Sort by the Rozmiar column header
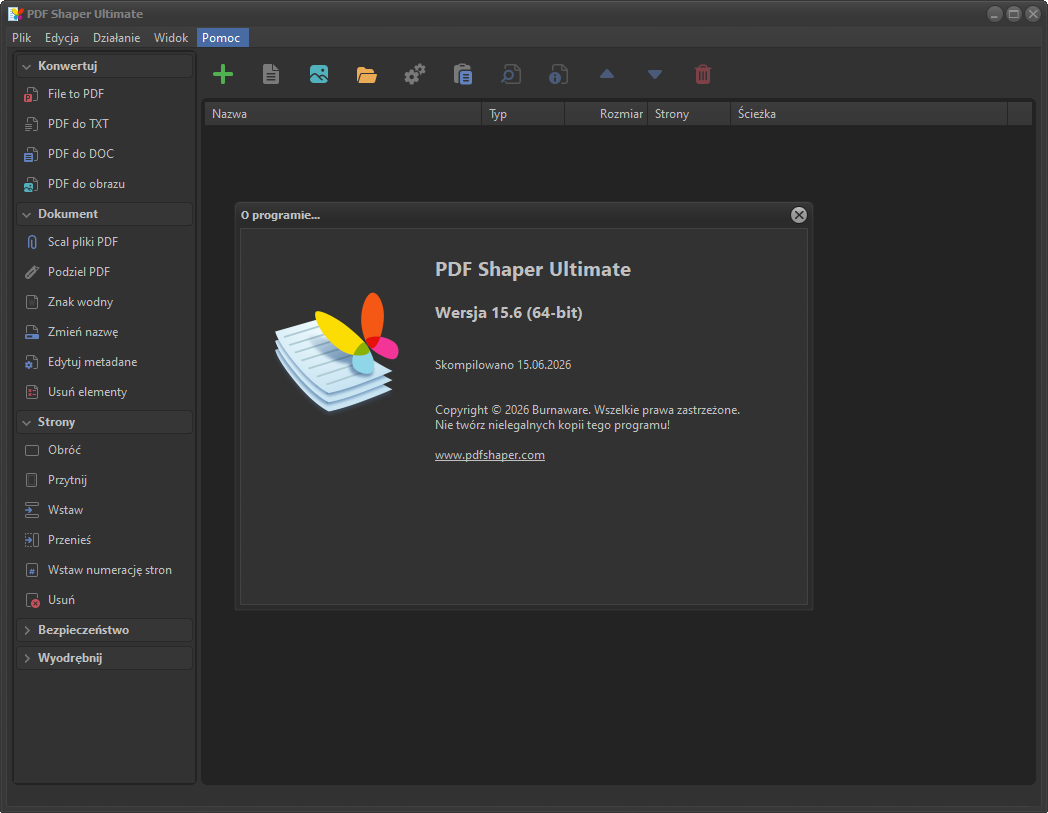Viewport: 1048px width, 813px height. (606, 114)
